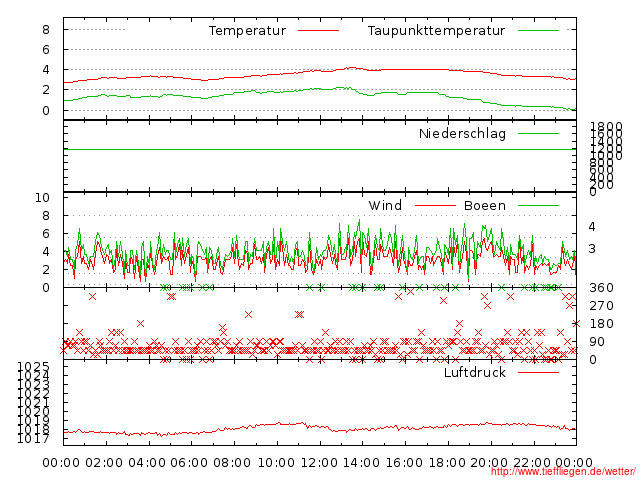The image size is (640, 480).
Task: Click the 08:00 time axis label
Action: (x=232, y=462)
